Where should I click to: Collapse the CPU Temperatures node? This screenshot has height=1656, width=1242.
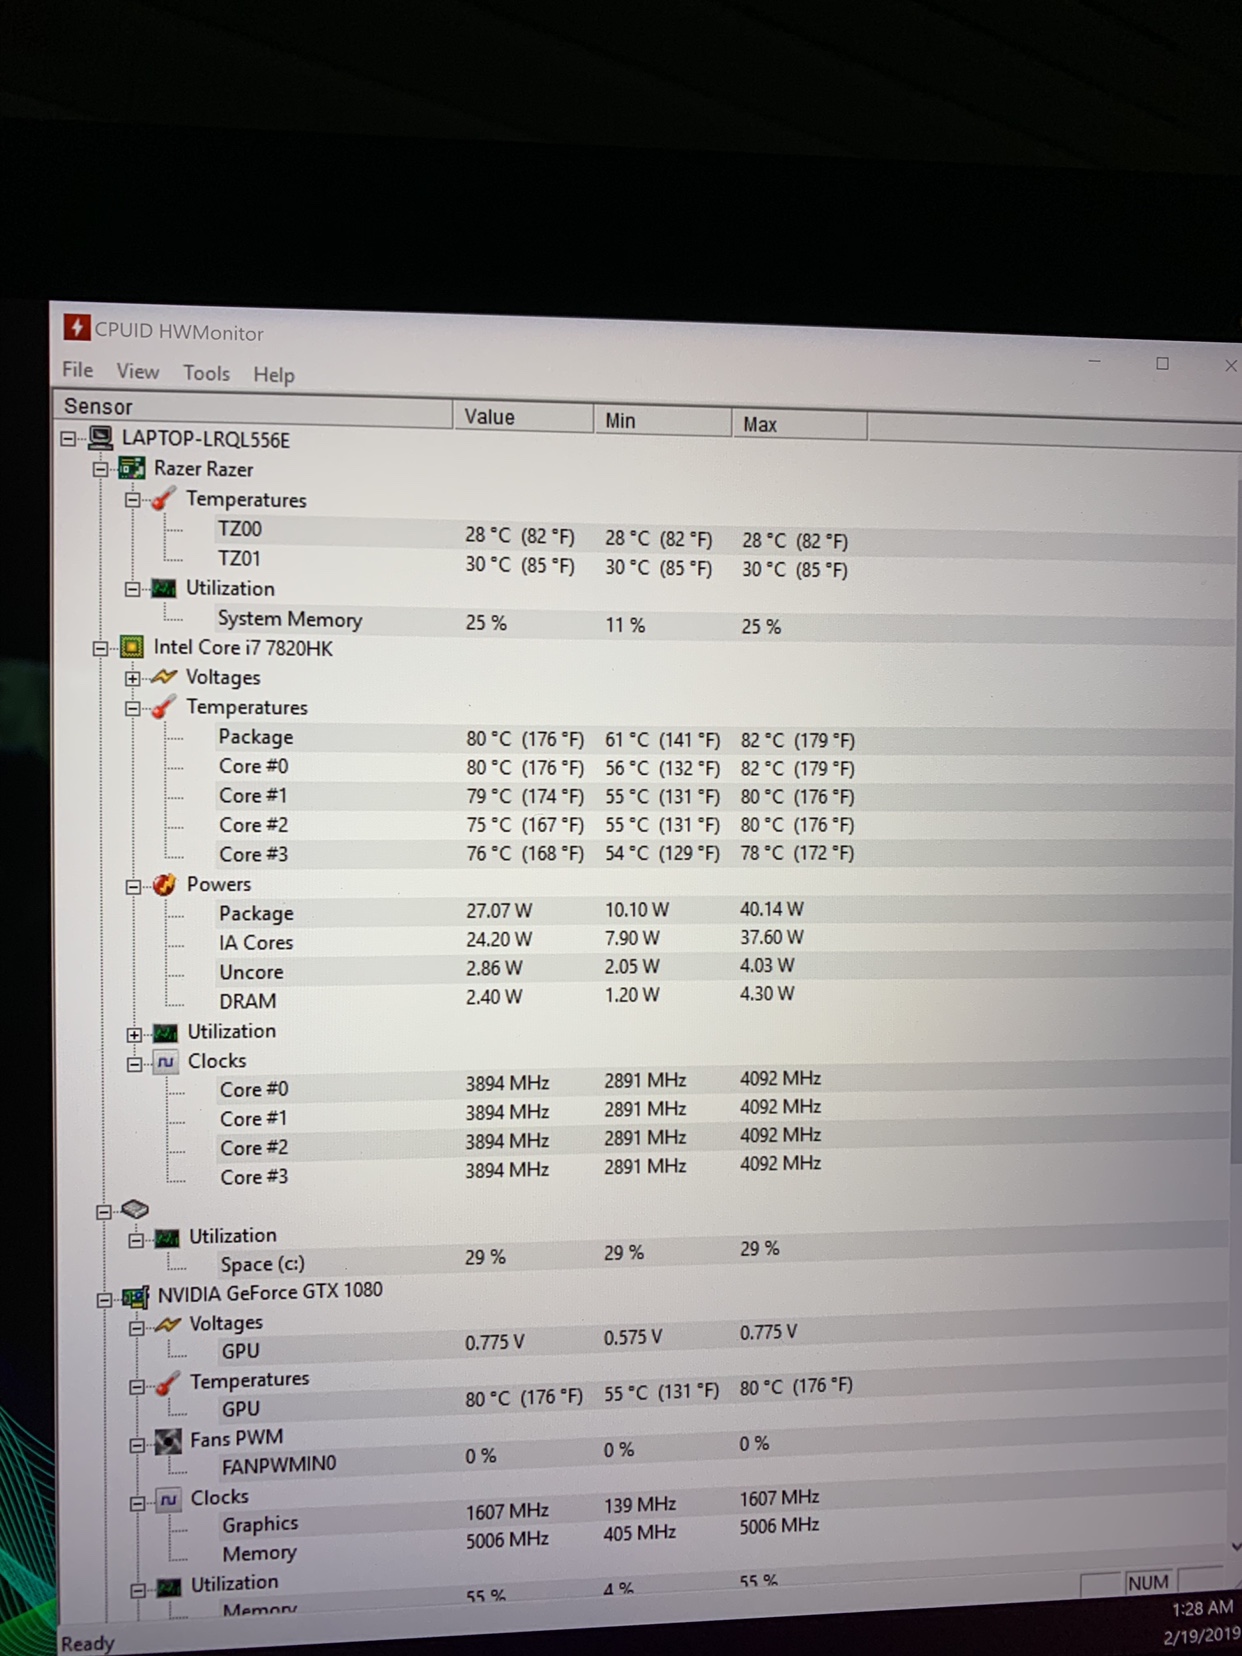point(132,708)
